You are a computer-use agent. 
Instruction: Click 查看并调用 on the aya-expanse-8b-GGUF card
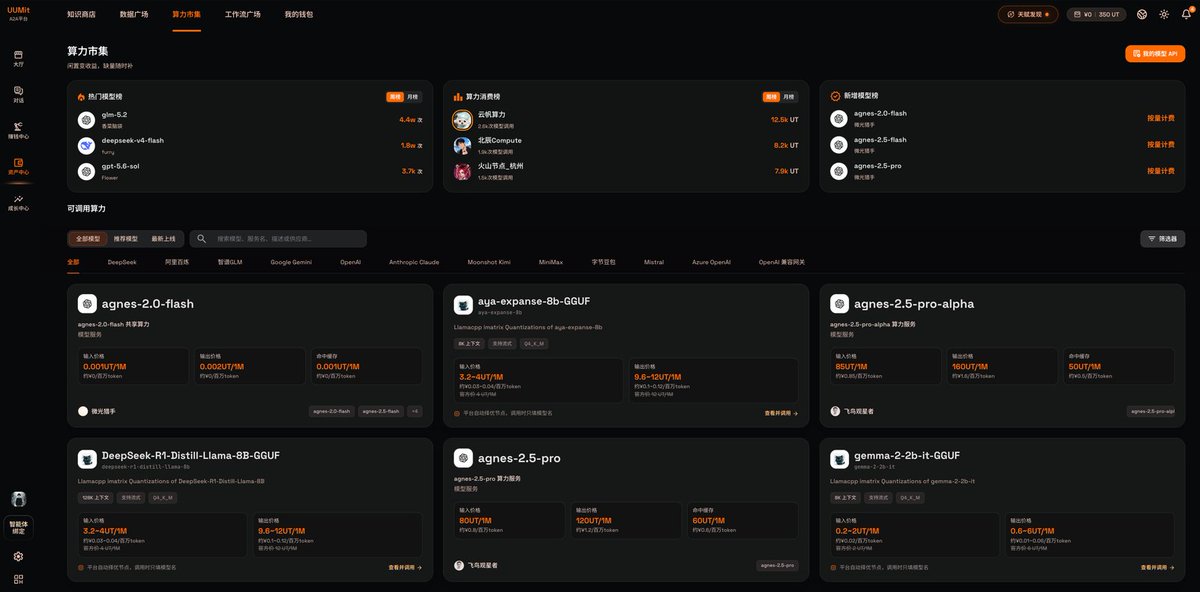pyautogui.click(x=781, y=412)
